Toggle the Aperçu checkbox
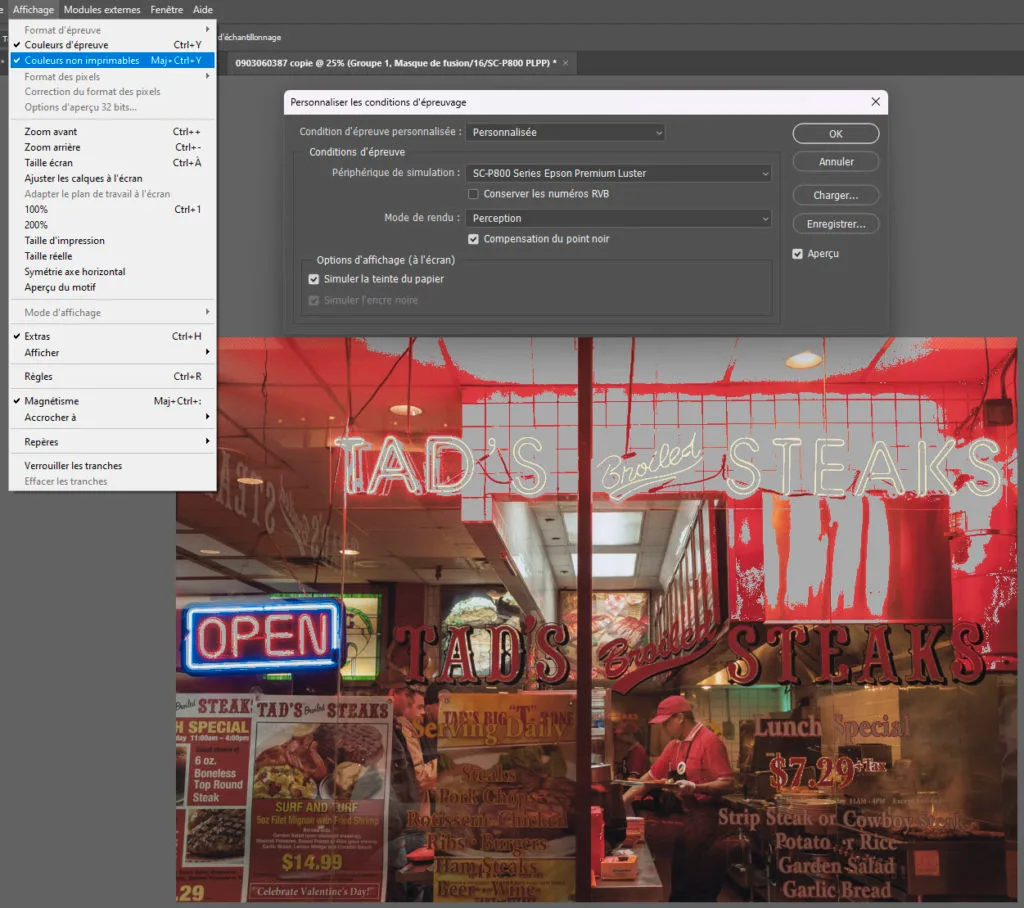 coord(798,254)
